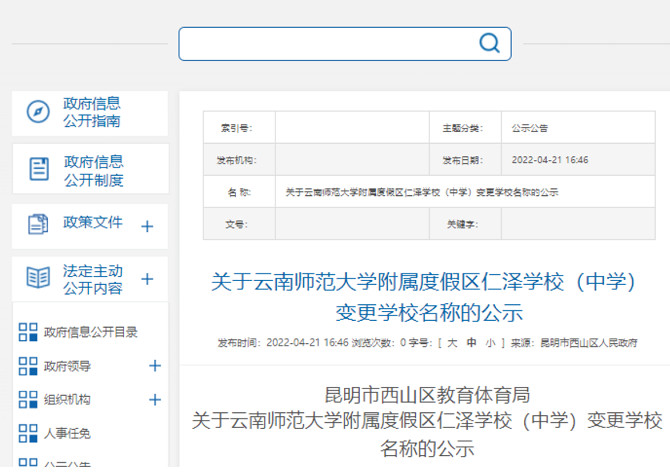The width and height of the screenshot is (670, 473).
Task: Set font size to 大
Action: (452, 343)
